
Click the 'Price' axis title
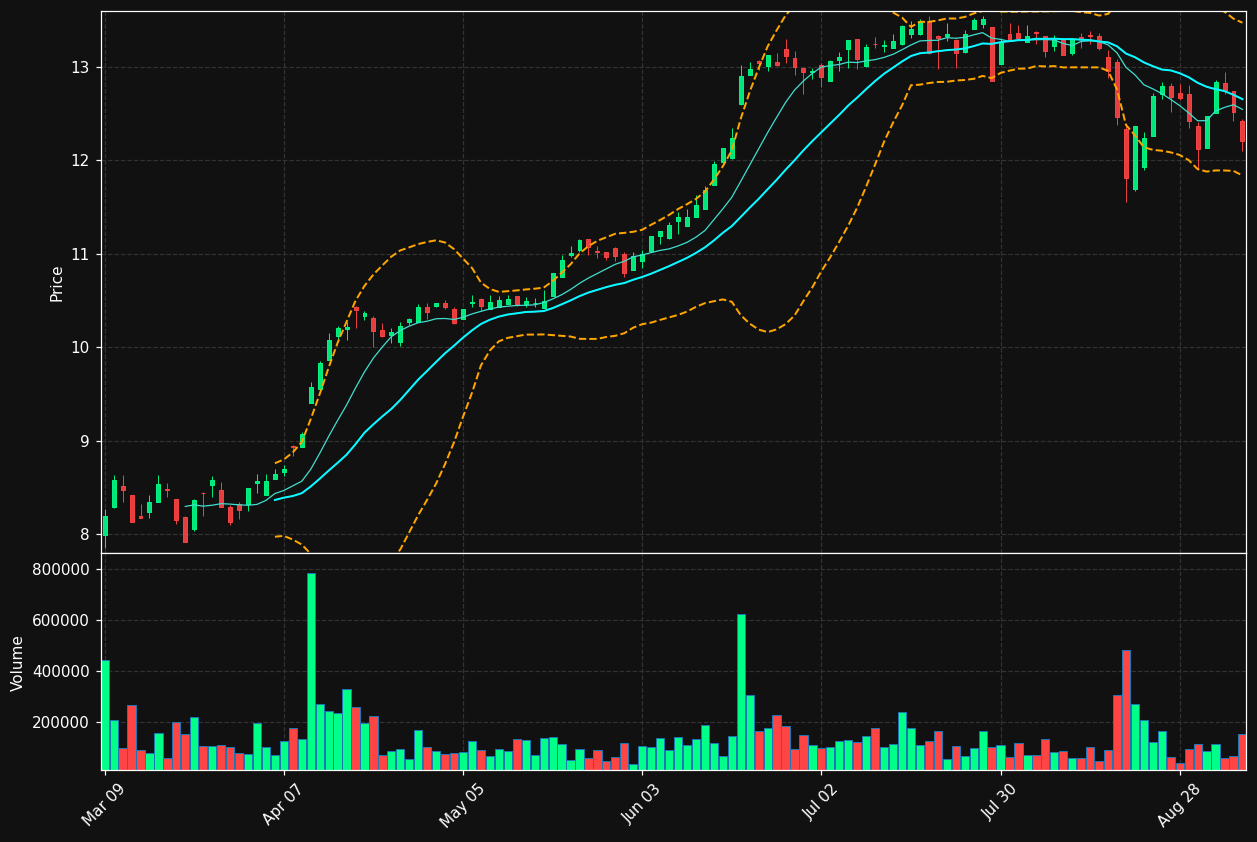click(x=57, y=283)
